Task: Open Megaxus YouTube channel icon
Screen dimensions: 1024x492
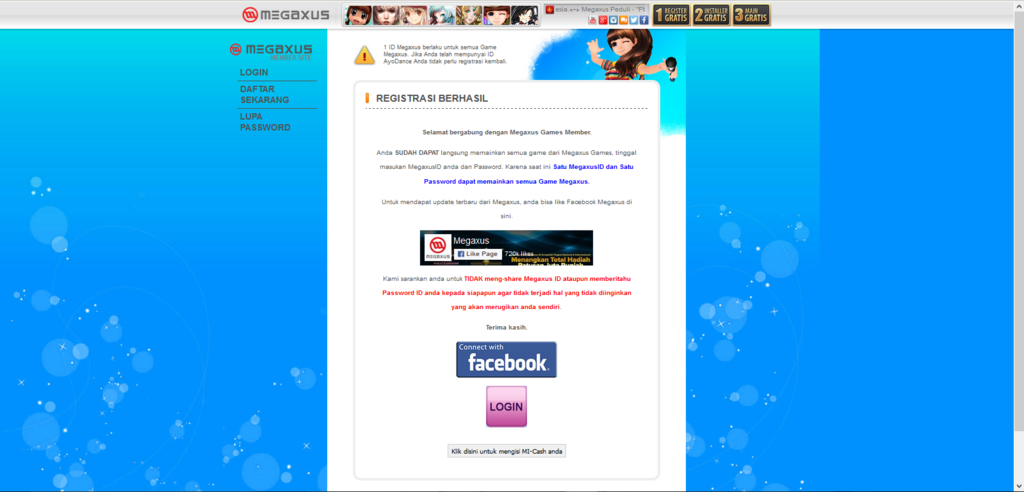Action: coord(593,20)
